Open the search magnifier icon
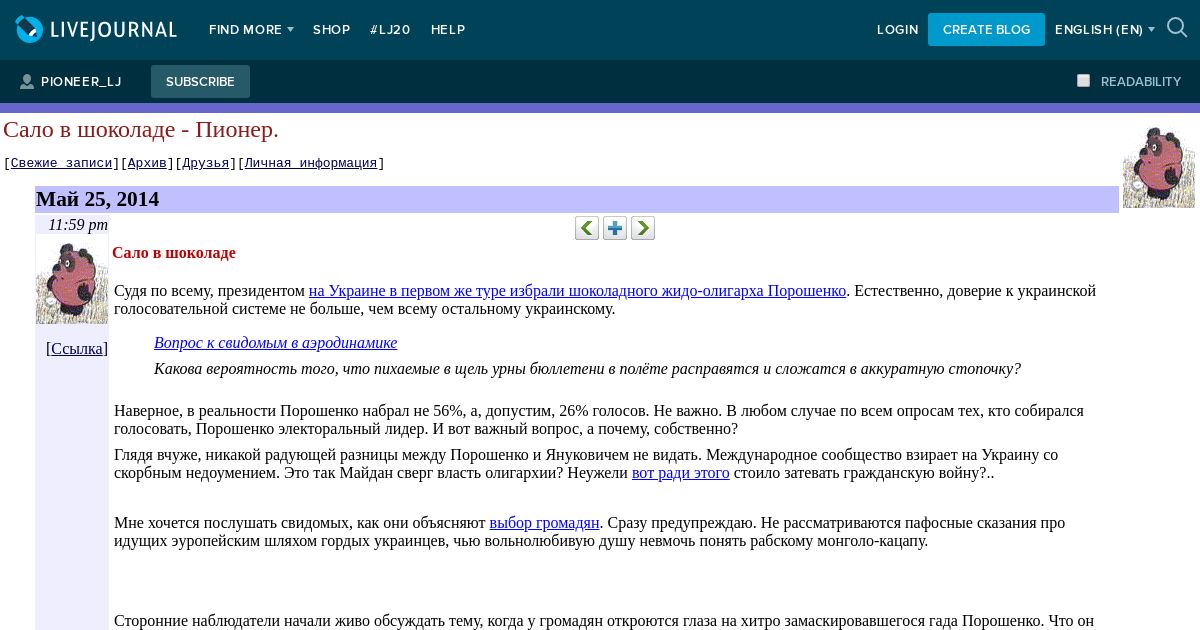 pyautogui.click(x=1177, y=29)
